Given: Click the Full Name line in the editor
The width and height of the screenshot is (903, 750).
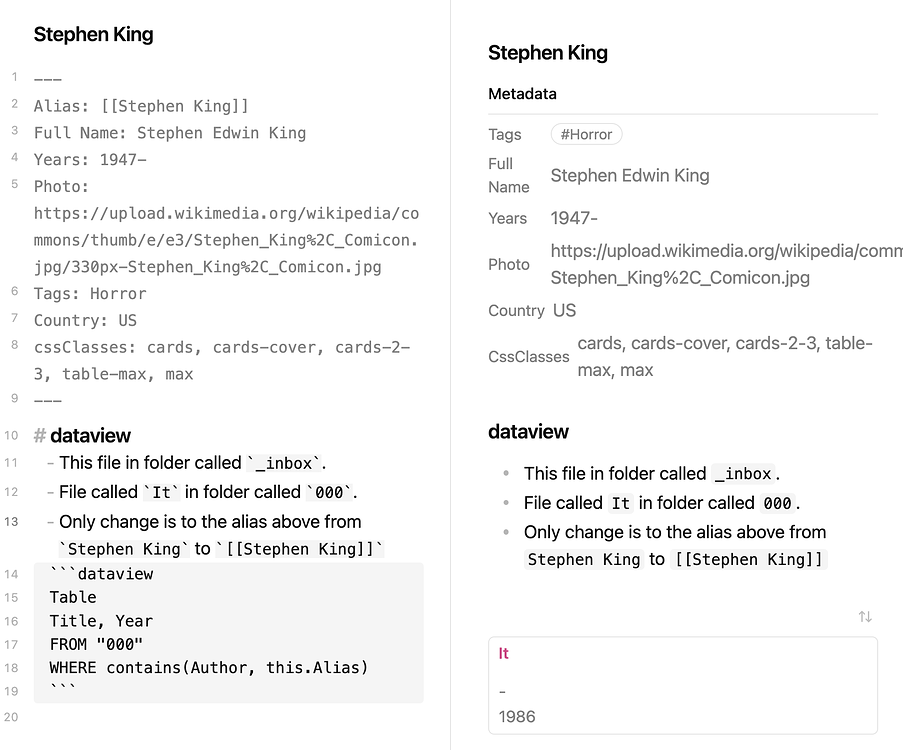Looking at the screenshot, I should (x=169, y=133).
